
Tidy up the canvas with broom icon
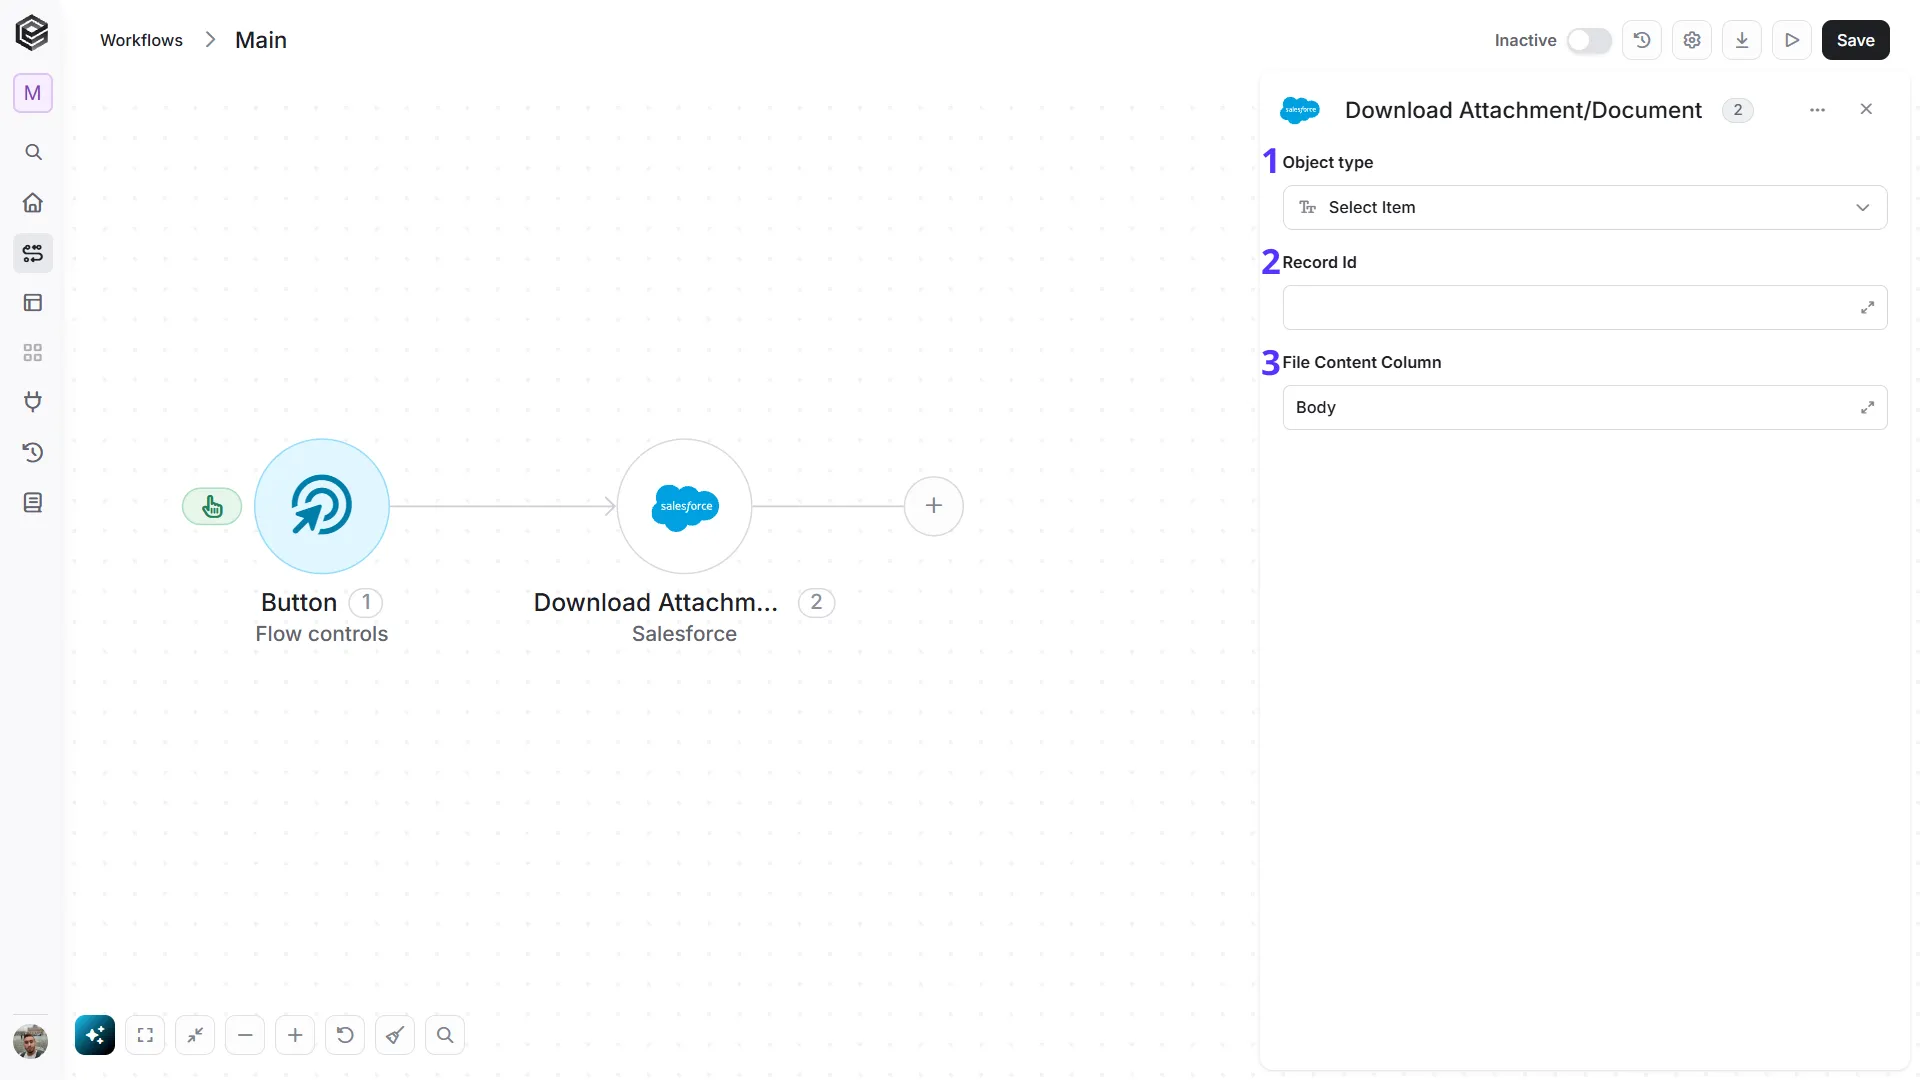(395, 1035)
